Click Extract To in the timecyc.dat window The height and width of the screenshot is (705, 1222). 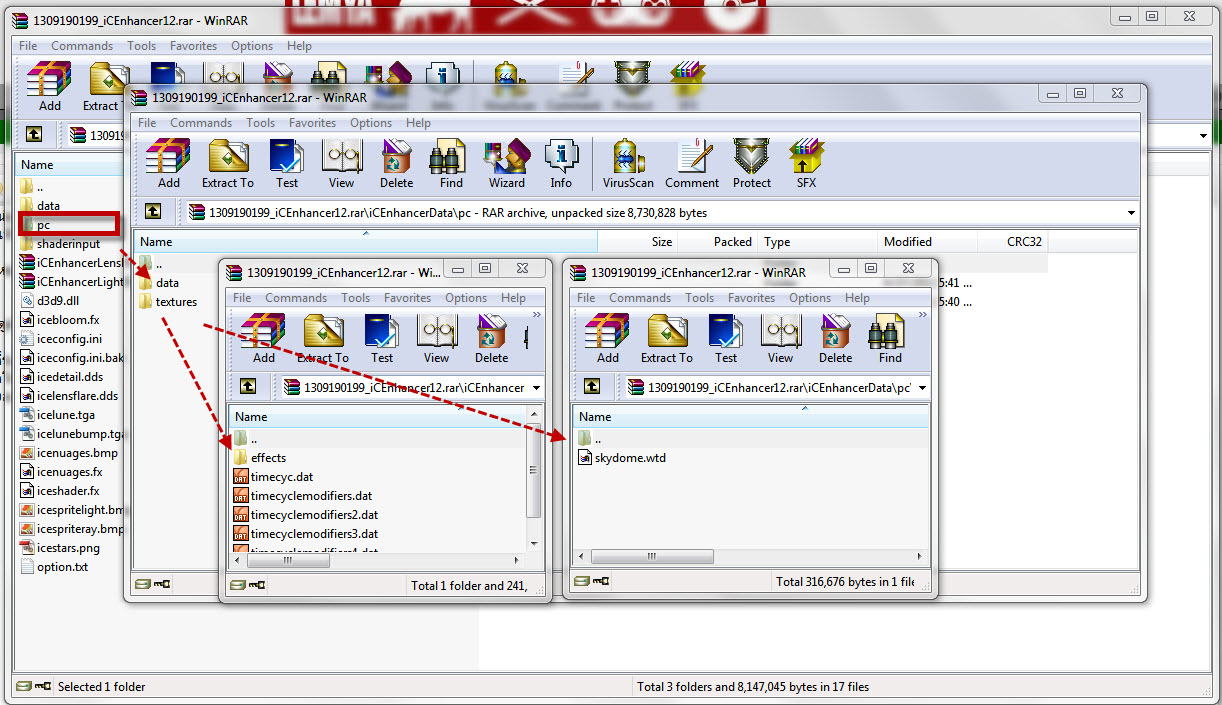coord(323,339)
